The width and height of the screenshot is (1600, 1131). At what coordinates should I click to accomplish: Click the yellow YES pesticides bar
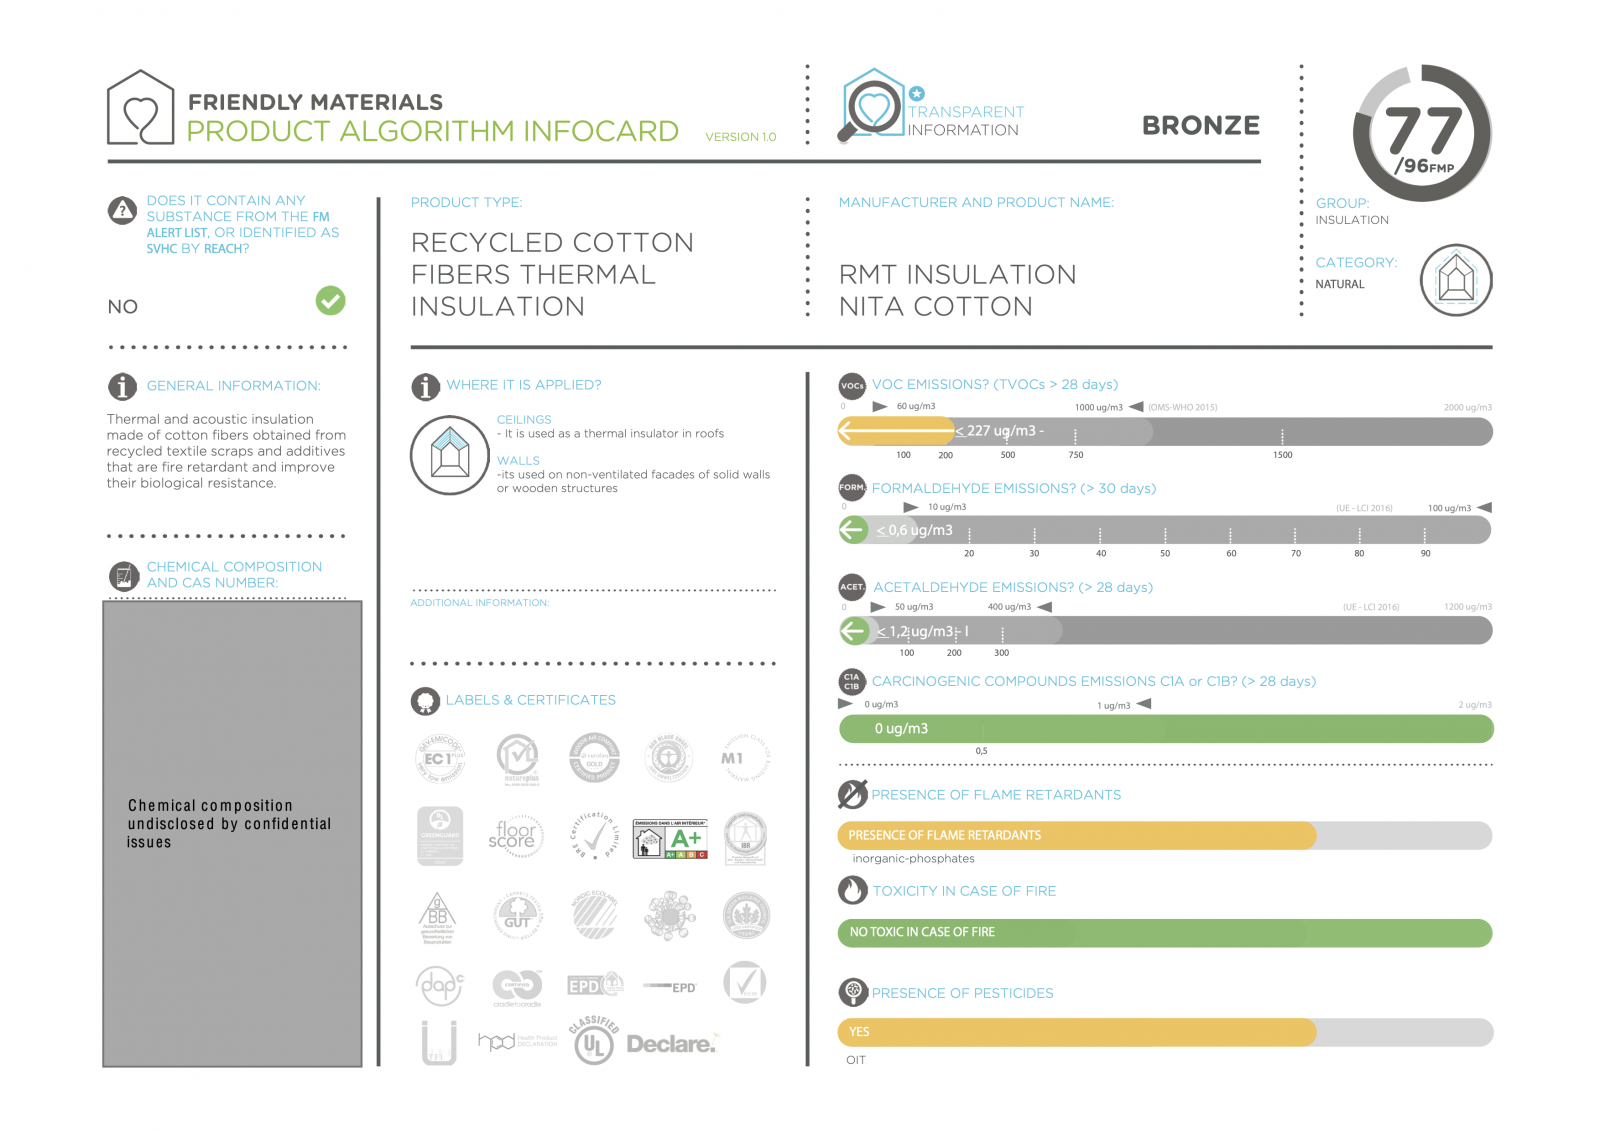(x=1077, y=1032)
